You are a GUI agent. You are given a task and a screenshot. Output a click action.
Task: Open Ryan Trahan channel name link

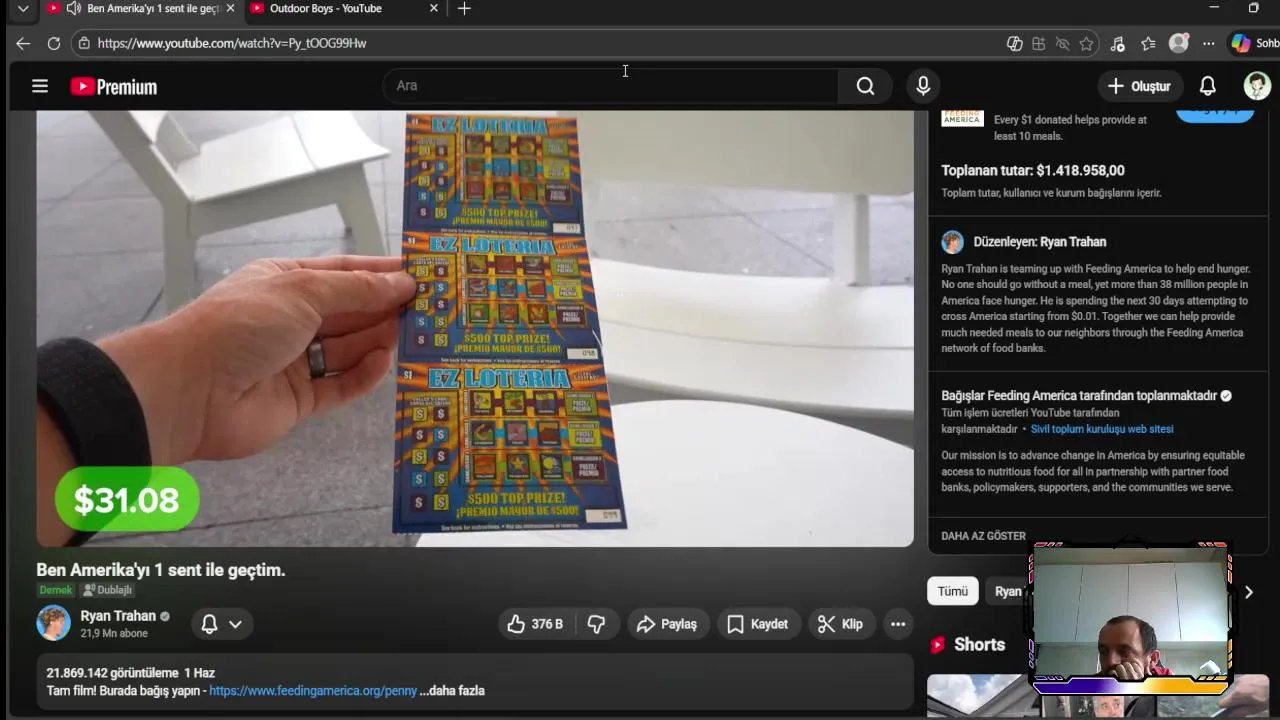118,616
